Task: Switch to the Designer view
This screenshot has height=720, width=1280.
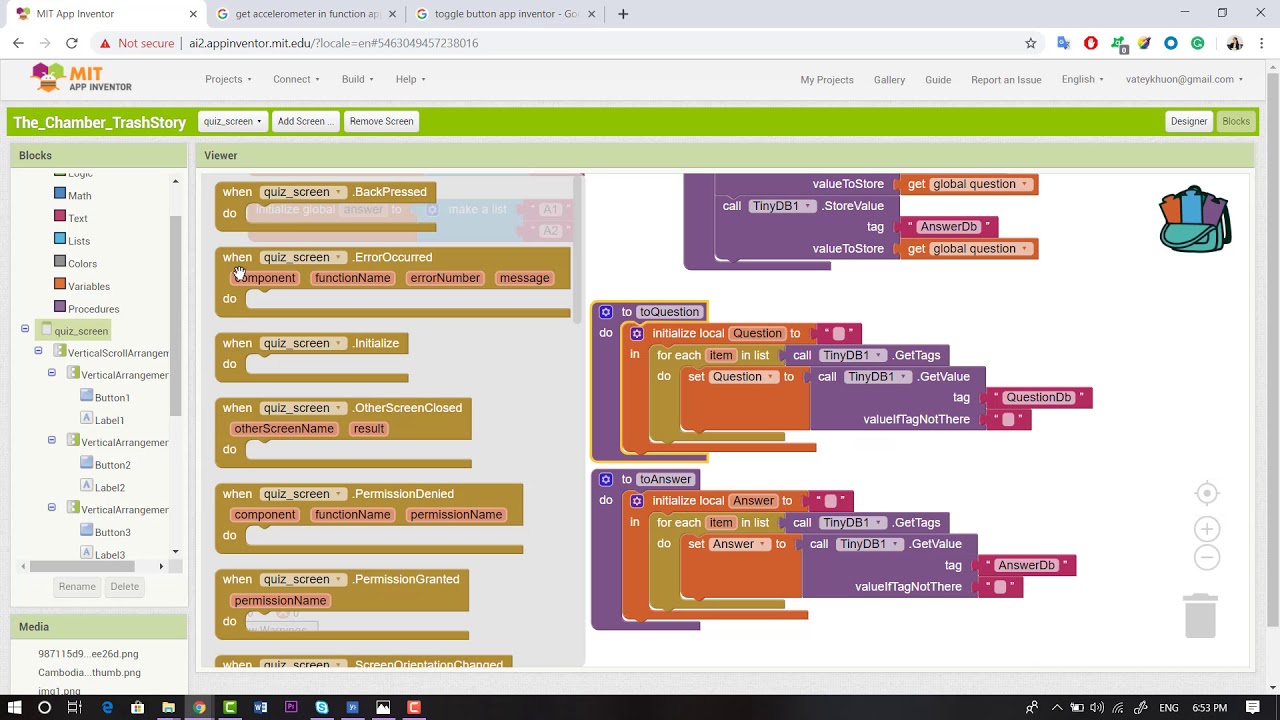Action: point(1189,121)
